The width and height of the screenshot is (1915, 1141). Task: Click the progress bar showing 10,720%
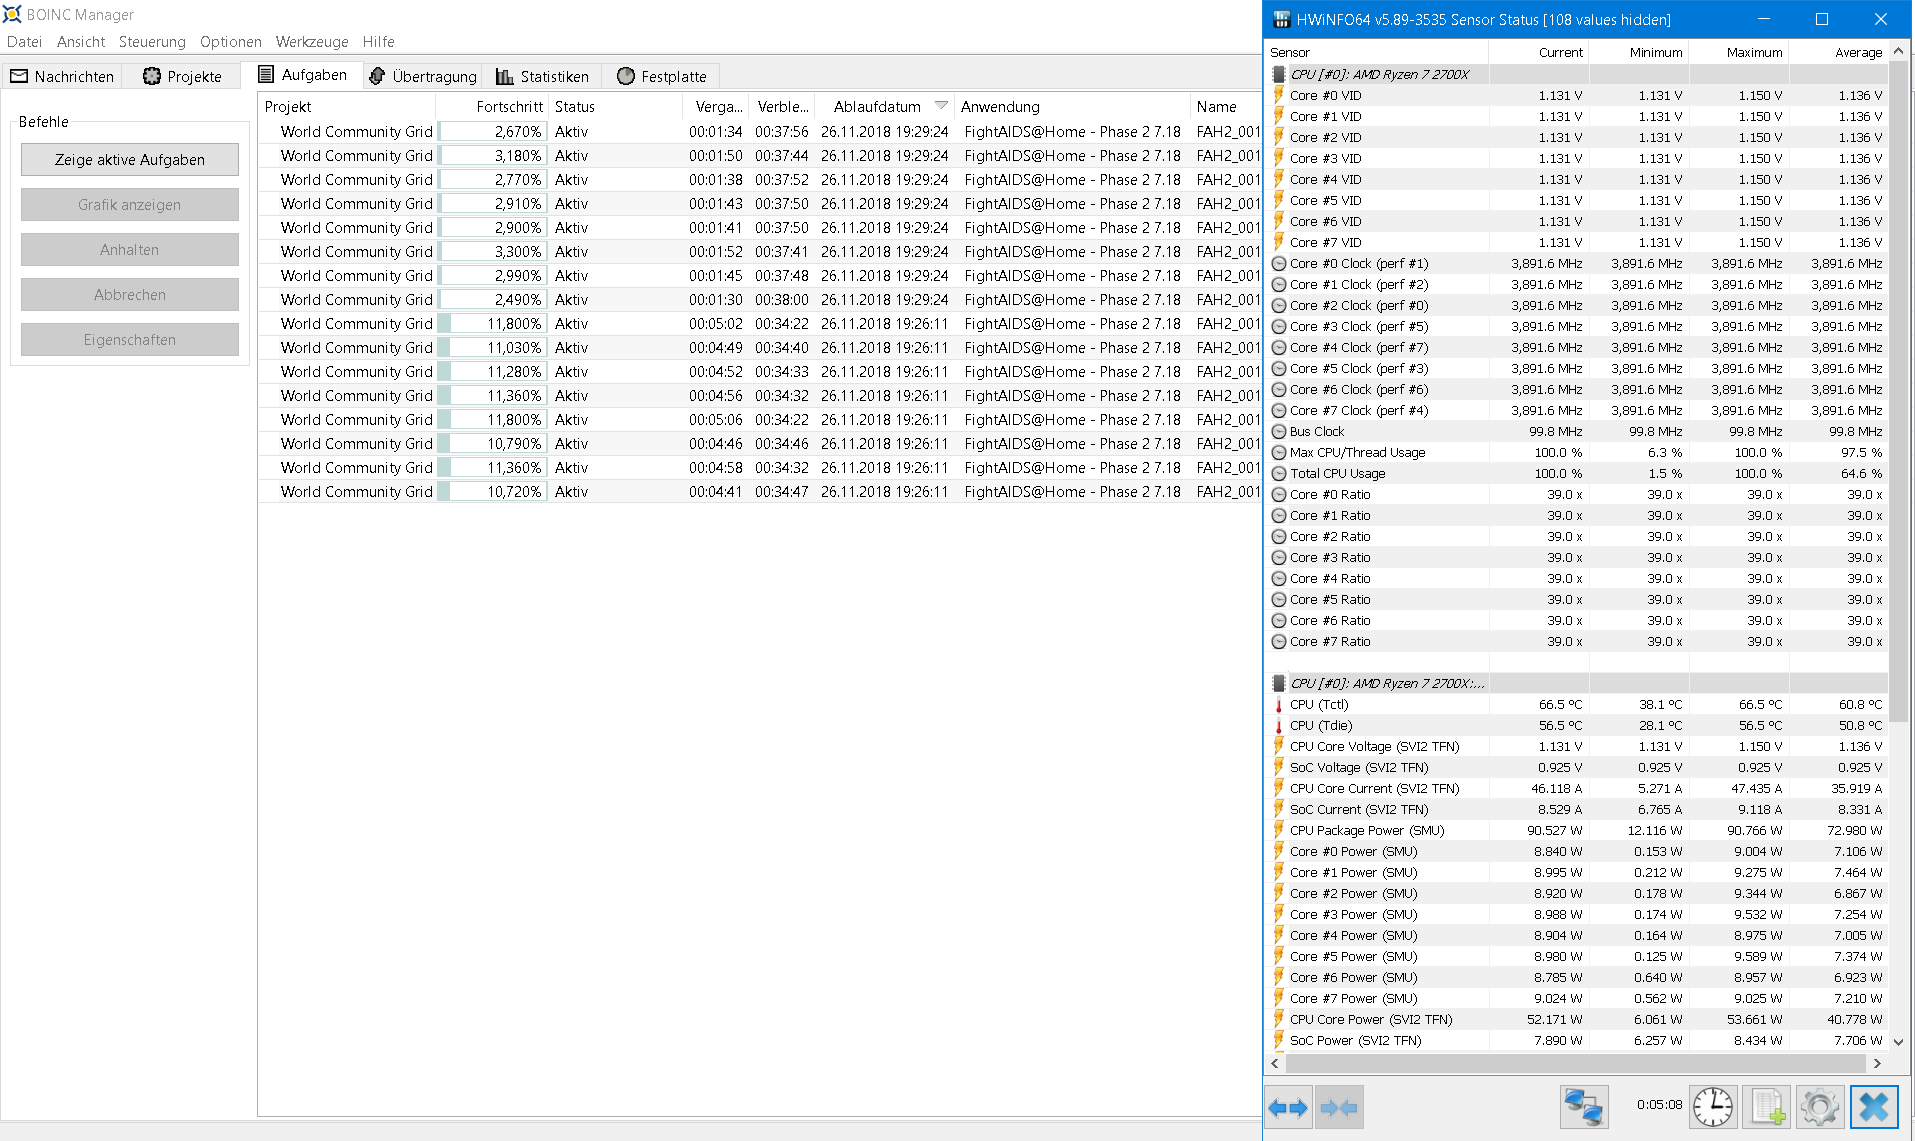[x=493, y=492]
